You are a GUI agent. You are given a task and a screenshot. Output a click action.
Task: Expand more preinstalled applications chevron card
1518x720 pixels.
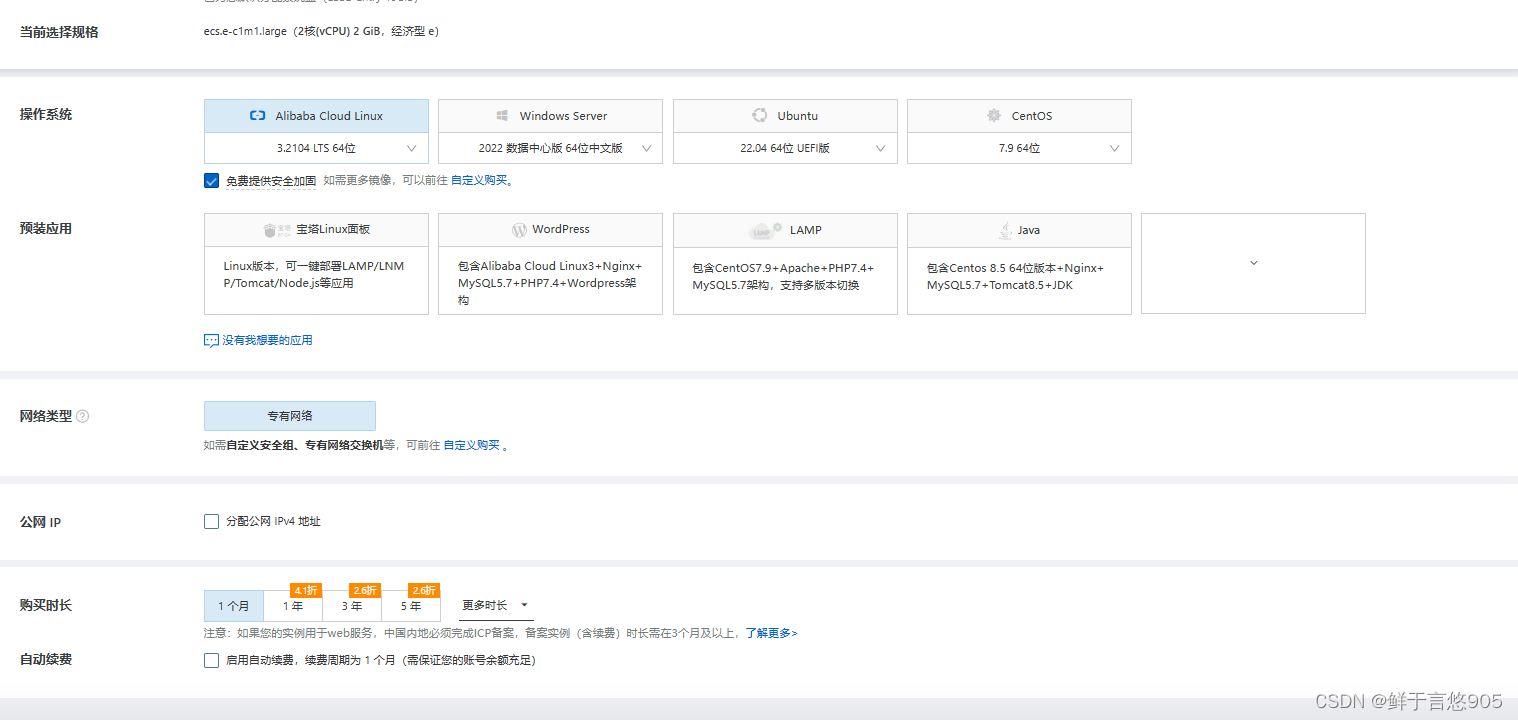click(x=1253, y=263)
